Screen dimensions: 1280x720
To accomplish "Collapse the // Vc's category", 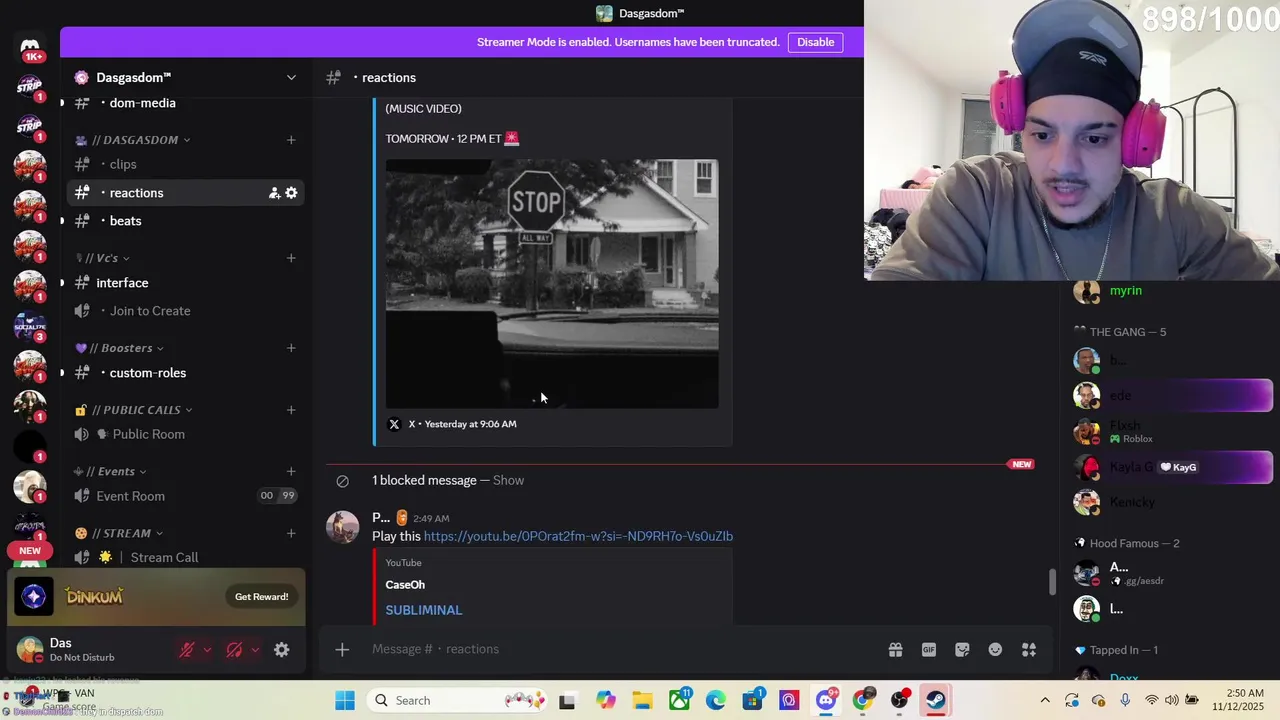I will [x=103, y=258].
